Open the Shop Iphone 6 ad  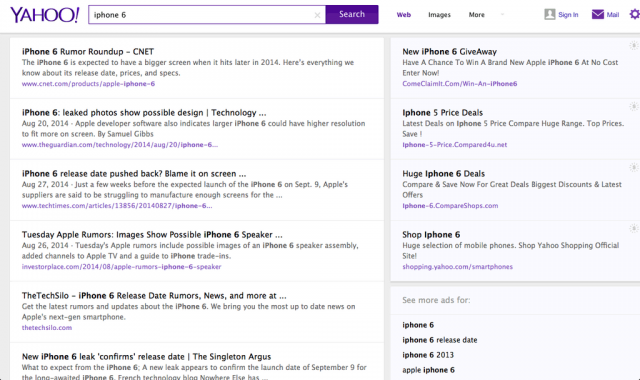coord(431,235)
